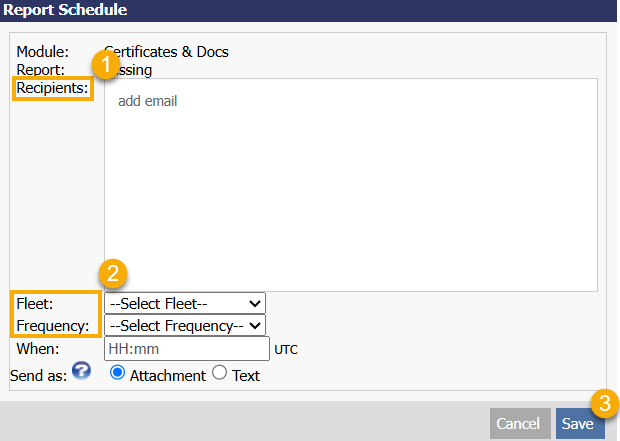Screen dimensions: 620x441
Task: Click the orange number 1 badge
Action: tap(106, 63)
